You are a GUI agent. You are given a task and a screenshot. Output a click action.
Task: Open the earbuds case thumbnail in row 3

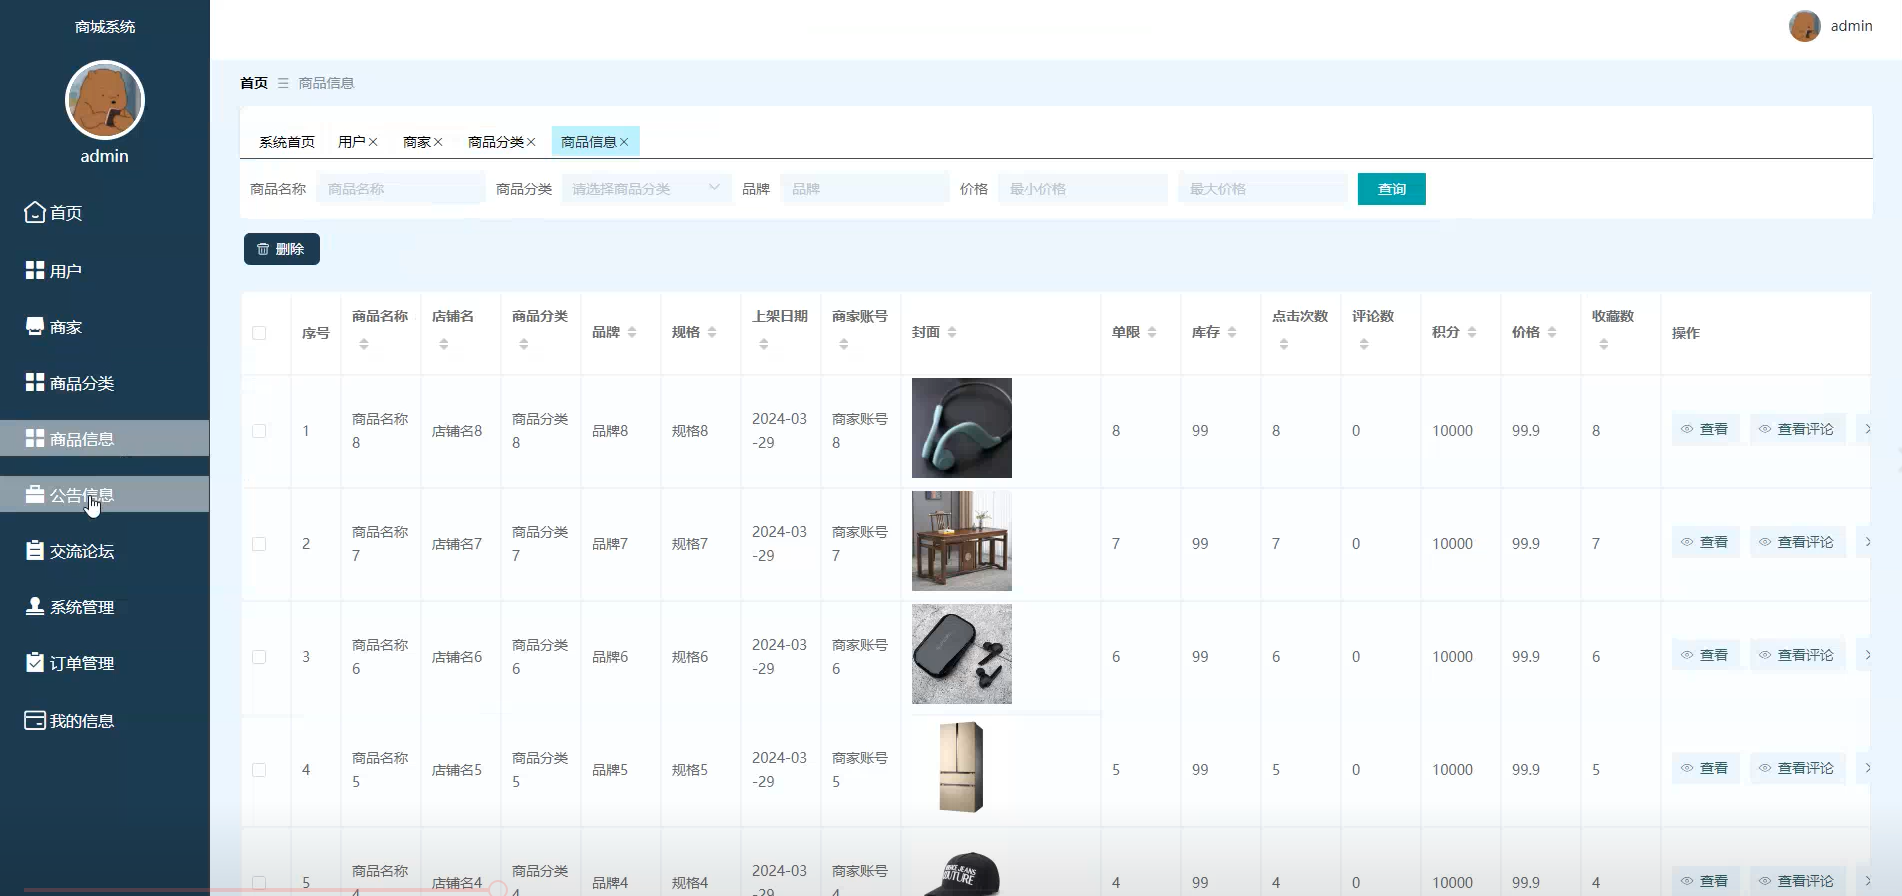(x=962, y=654)
